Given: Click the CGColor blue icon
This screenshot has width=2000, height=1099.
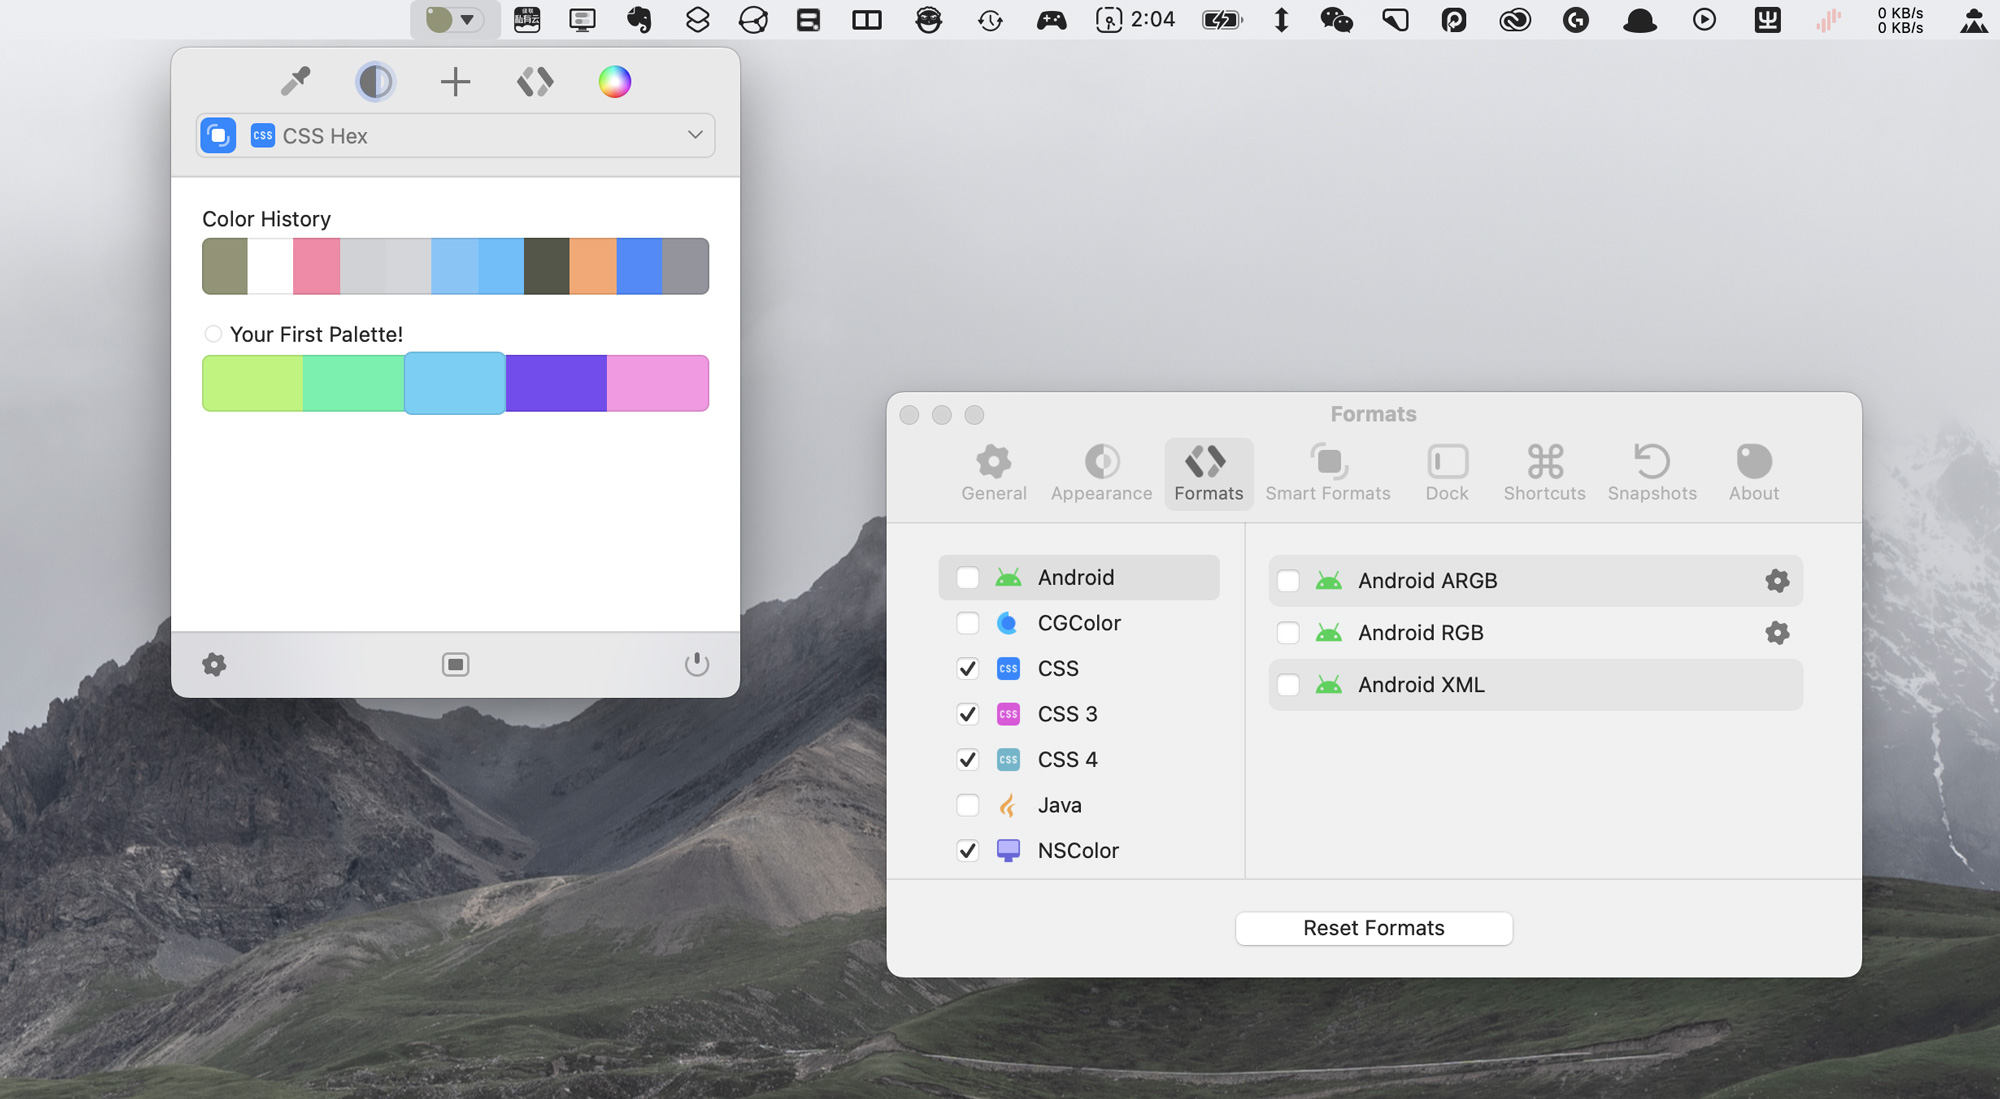Looking at the screenshot, I should pos(1008,623).
